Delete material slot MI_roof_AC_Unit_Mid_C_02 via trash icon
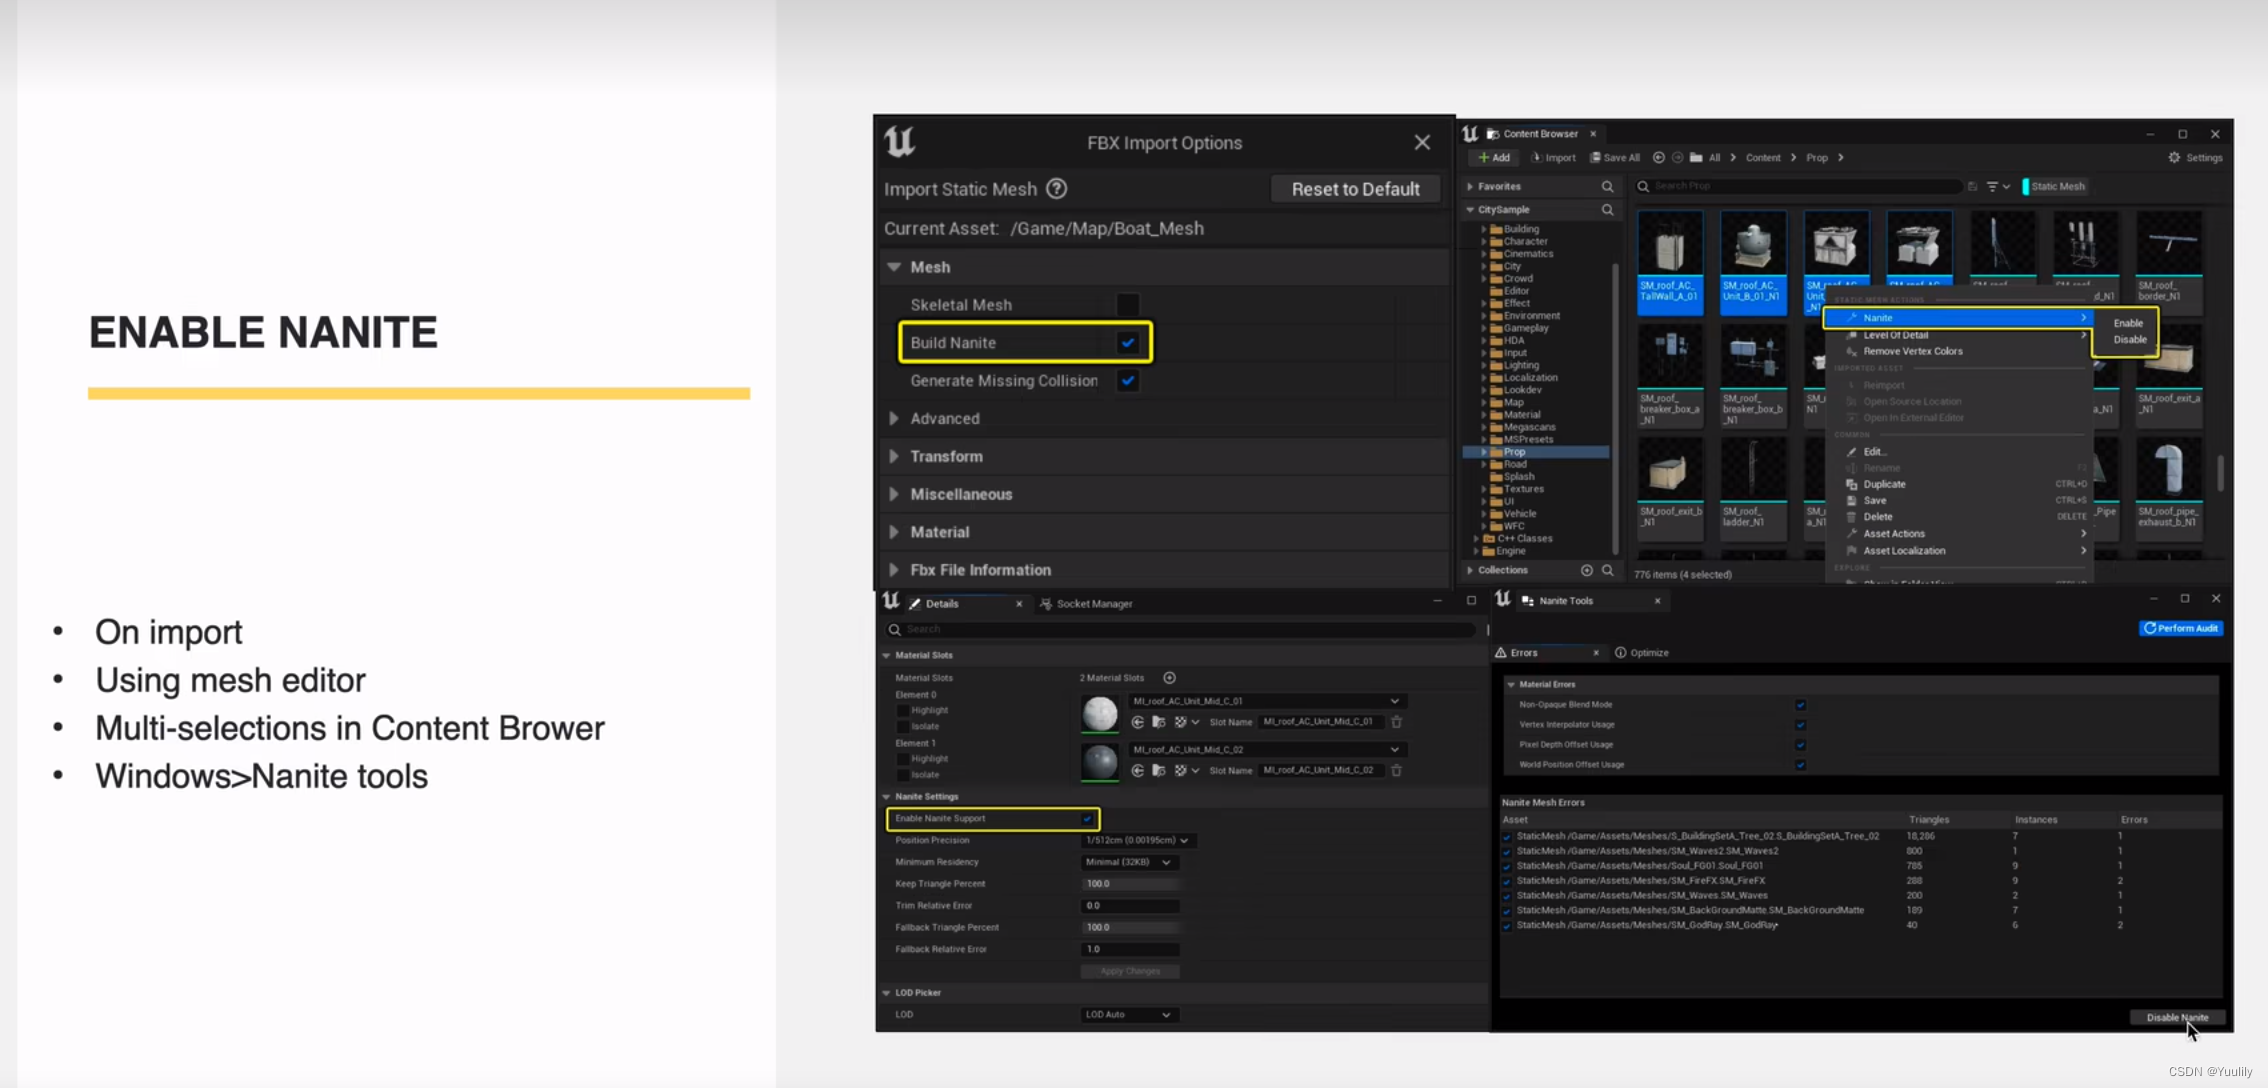2268x1088 pixels. tap(1397, 770)
